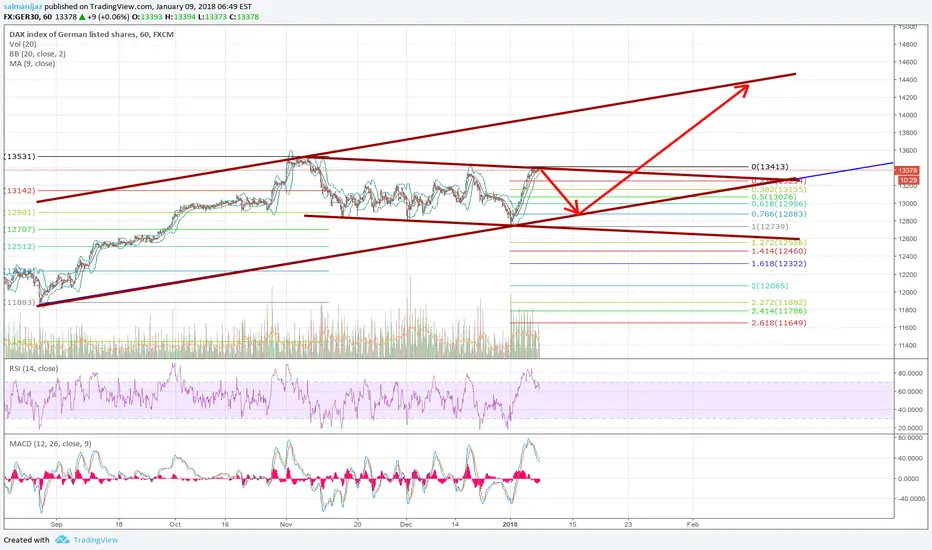Image resolution: width=932 pixels, height=550 pixels.
Task: Select the MA (9, close) indicator legend
Action: [x=32, y=63]
